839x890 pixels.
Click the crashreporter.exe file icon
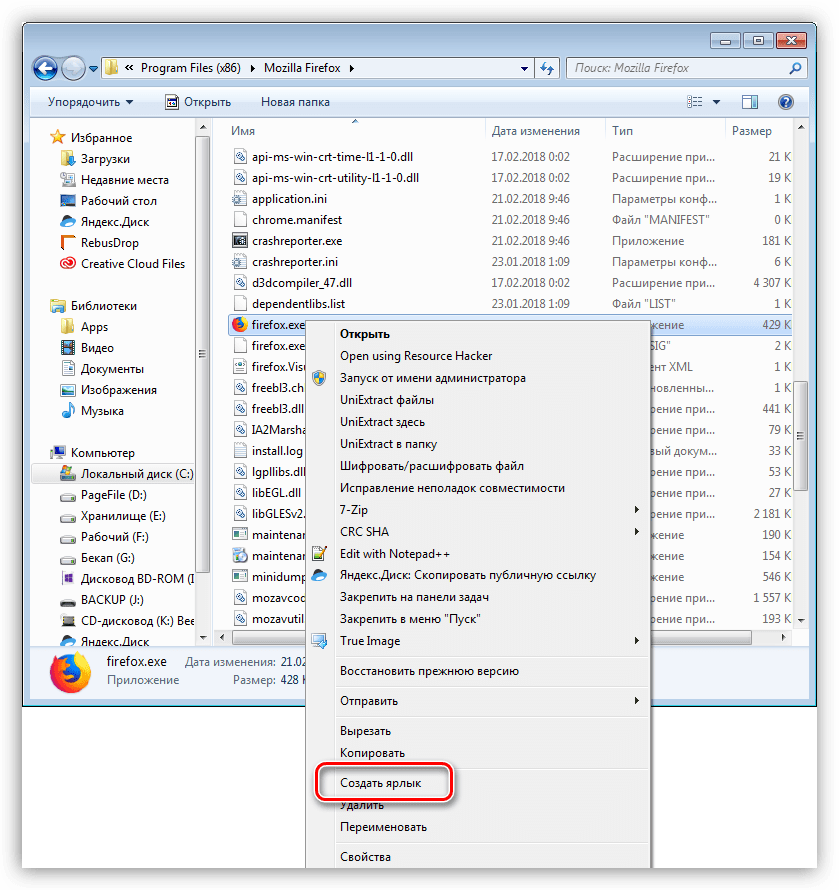point(240,241)
